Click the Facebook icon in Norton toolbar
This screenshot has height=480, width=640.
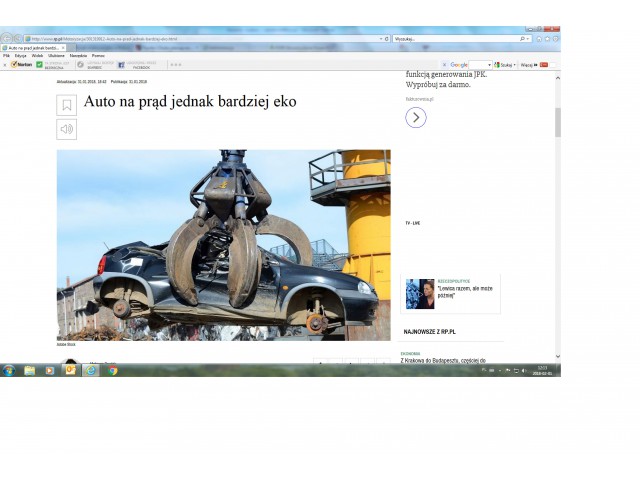pos(121,64)
